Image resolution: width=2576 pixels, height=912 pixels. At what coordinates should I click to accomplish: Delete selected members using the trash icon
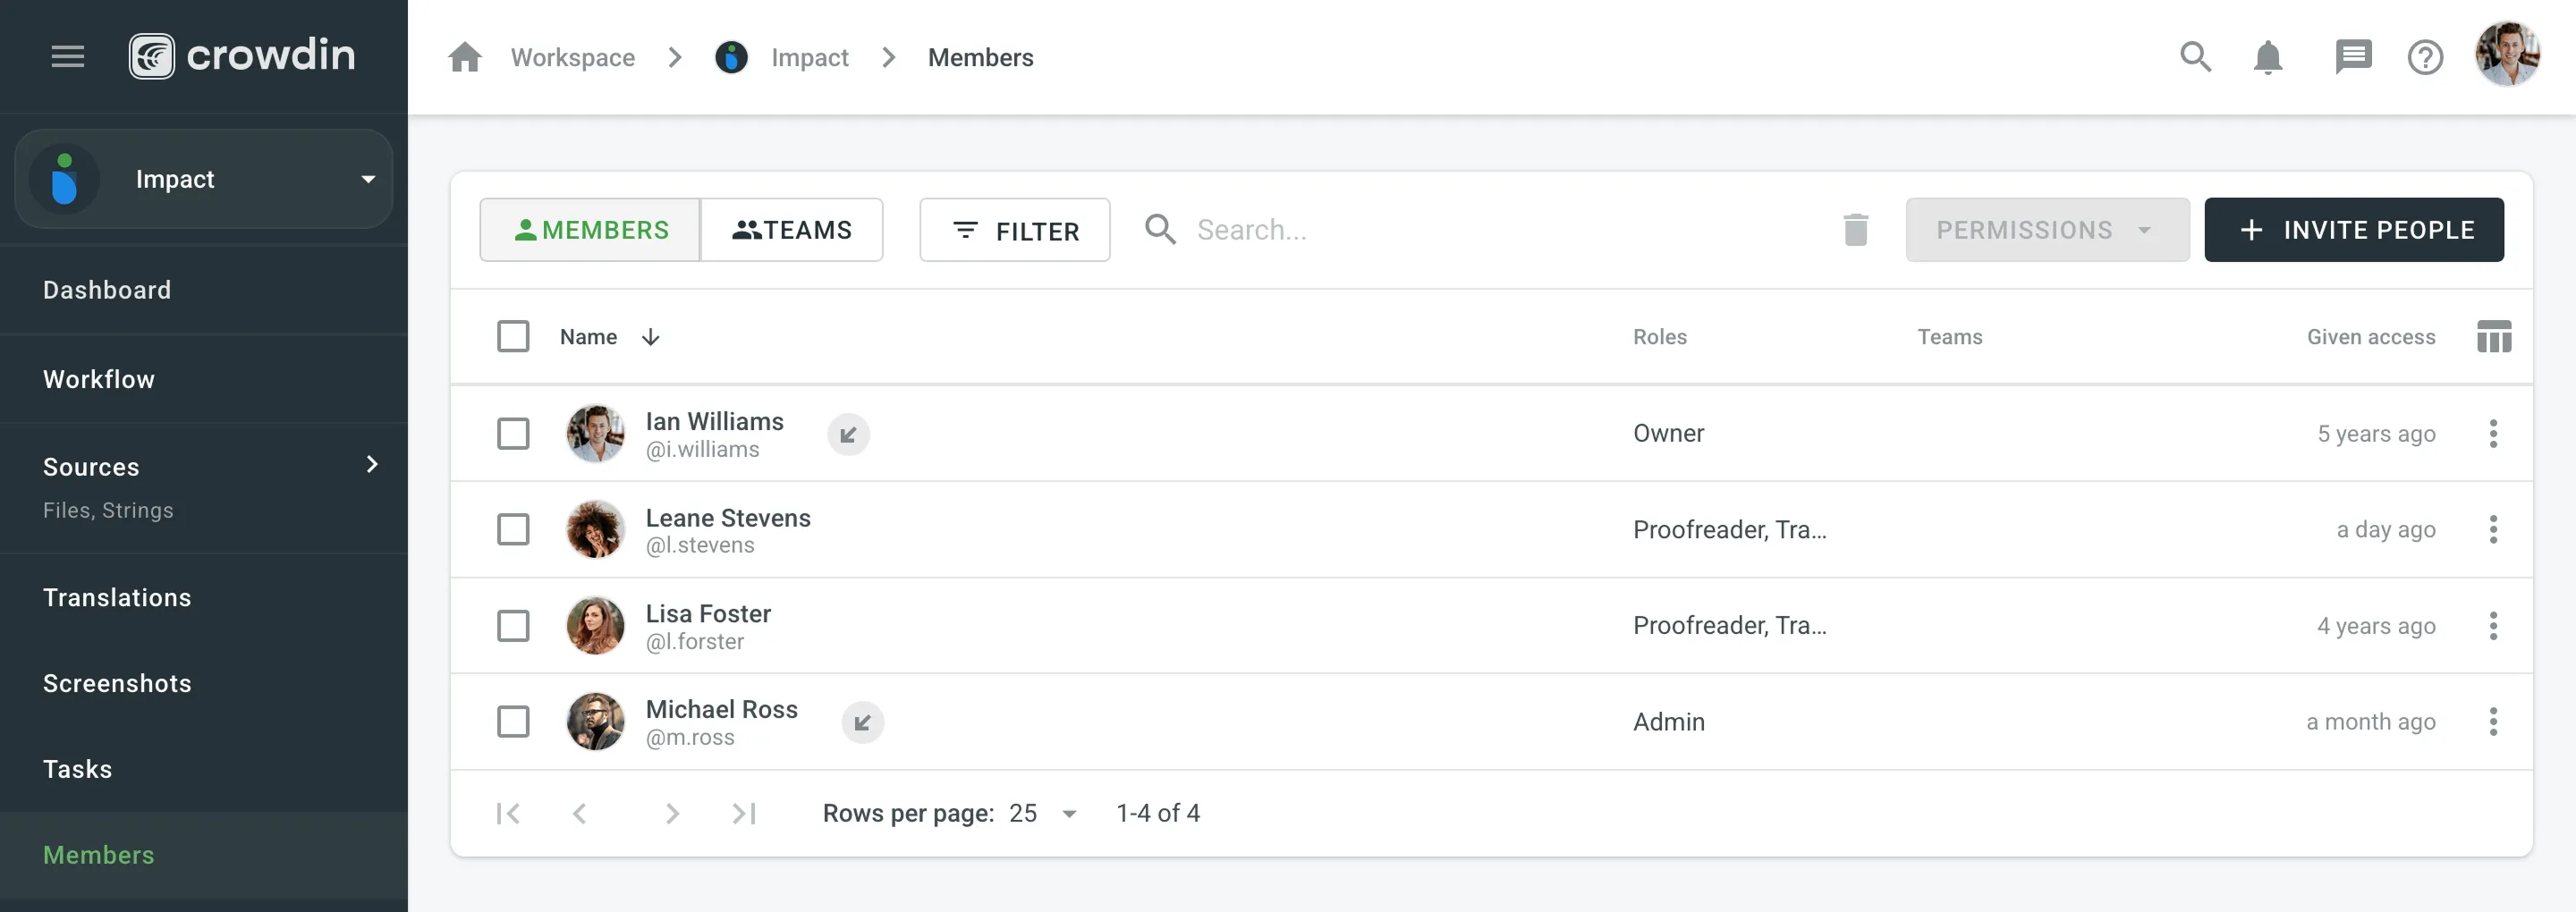(x=1856, y=229)
